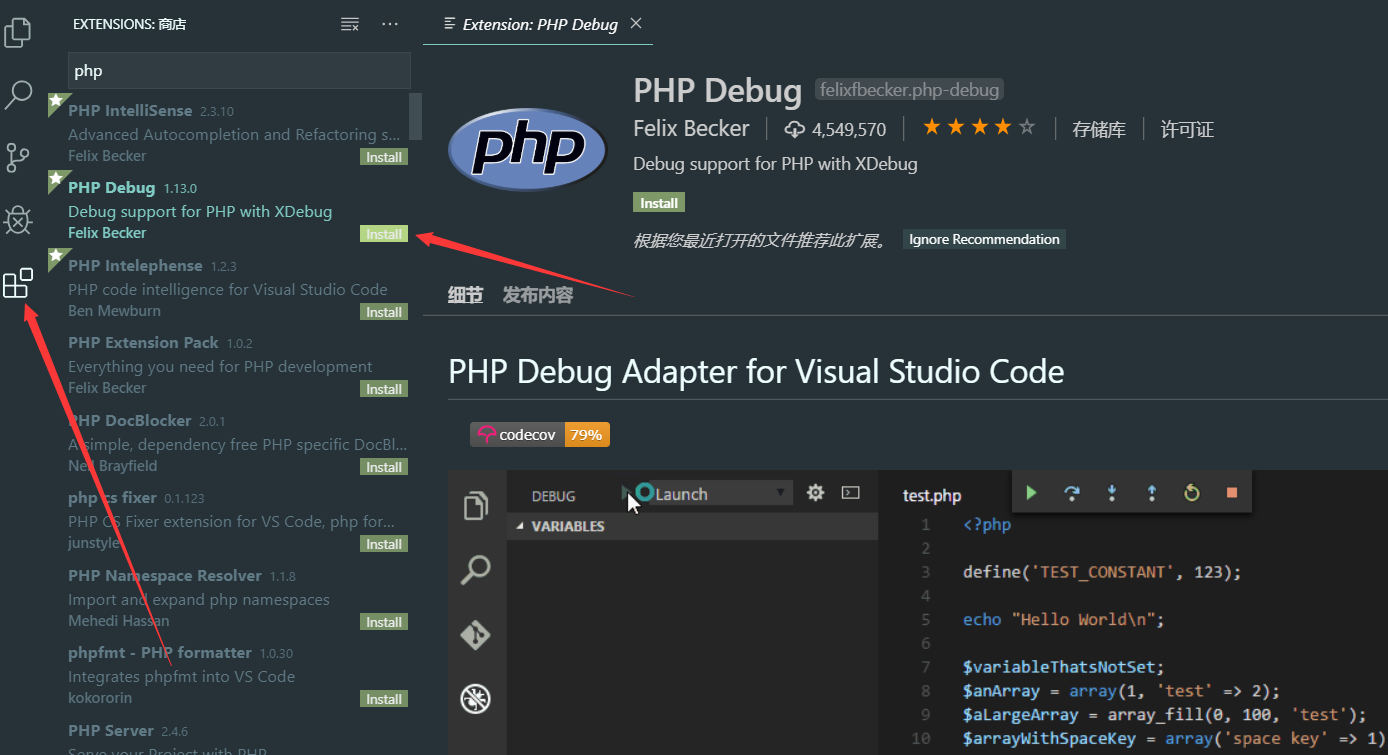
Task: Open the Debug view in activity bar
Action: coord(18,221)
